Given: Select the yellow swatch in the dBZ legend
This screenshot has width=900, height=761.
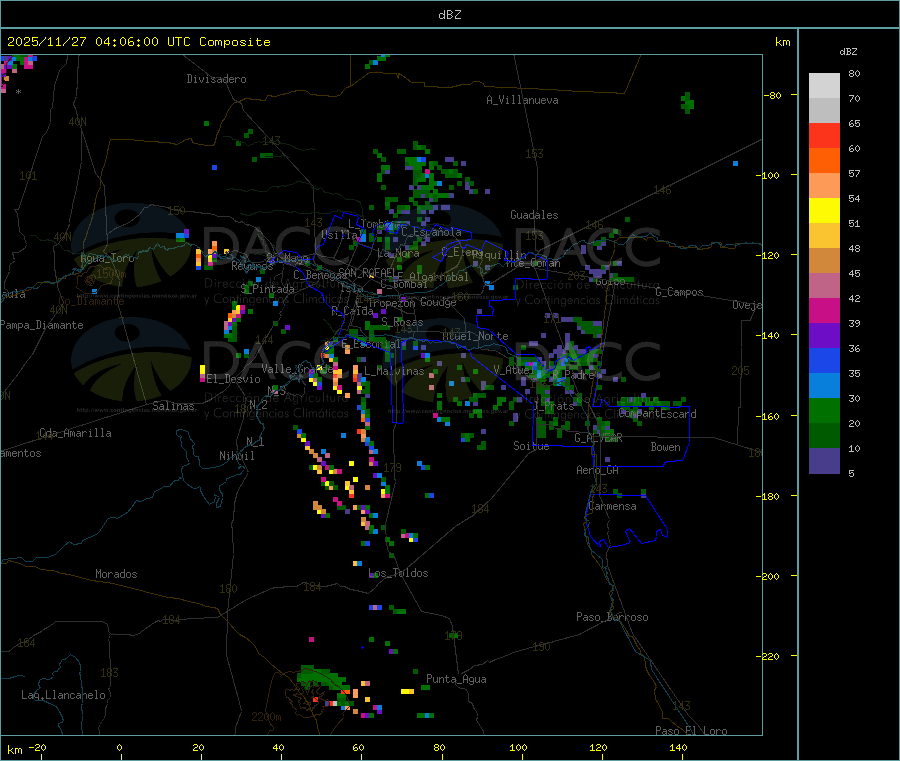Looking at the screenshot, I should point(824,210).
